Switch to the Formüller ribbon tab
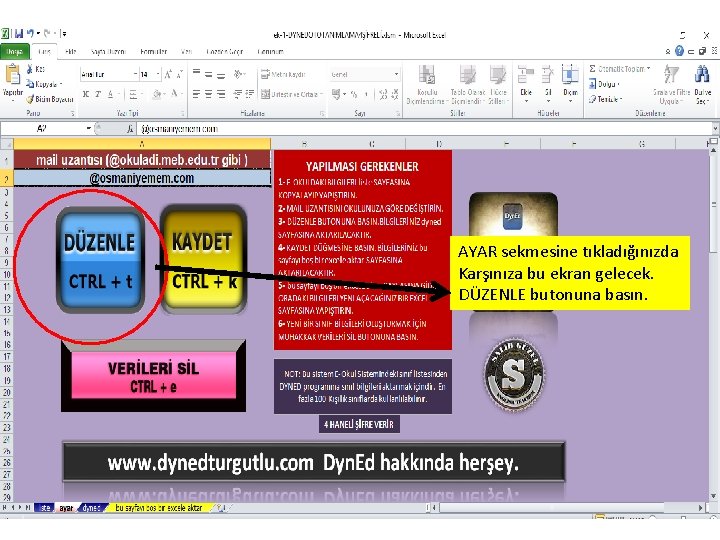Screen dimensions: 720x540 tap(153, 51)
